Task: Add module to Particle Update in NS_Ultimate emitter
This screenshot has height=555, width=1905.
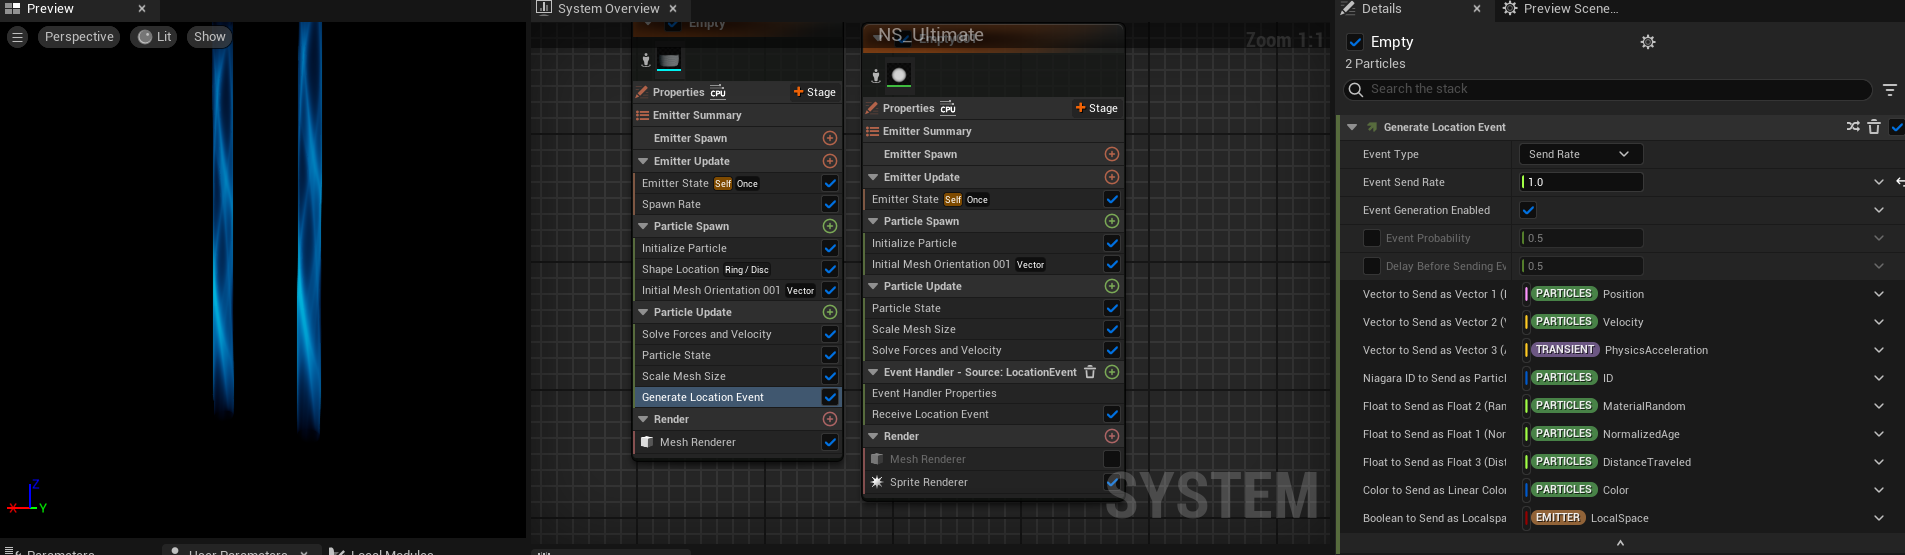Action: pos(1111,286)
